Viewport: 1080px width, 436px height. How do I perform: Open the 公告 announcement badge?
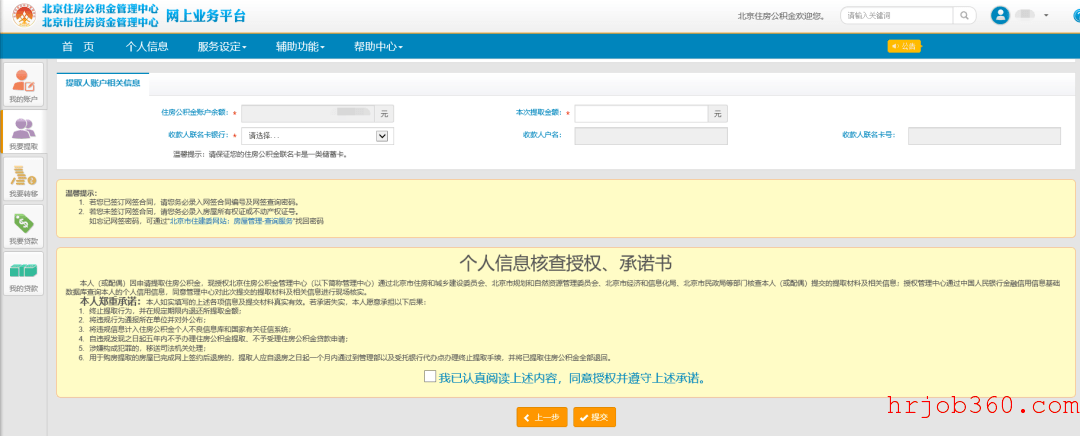point(904,46)
